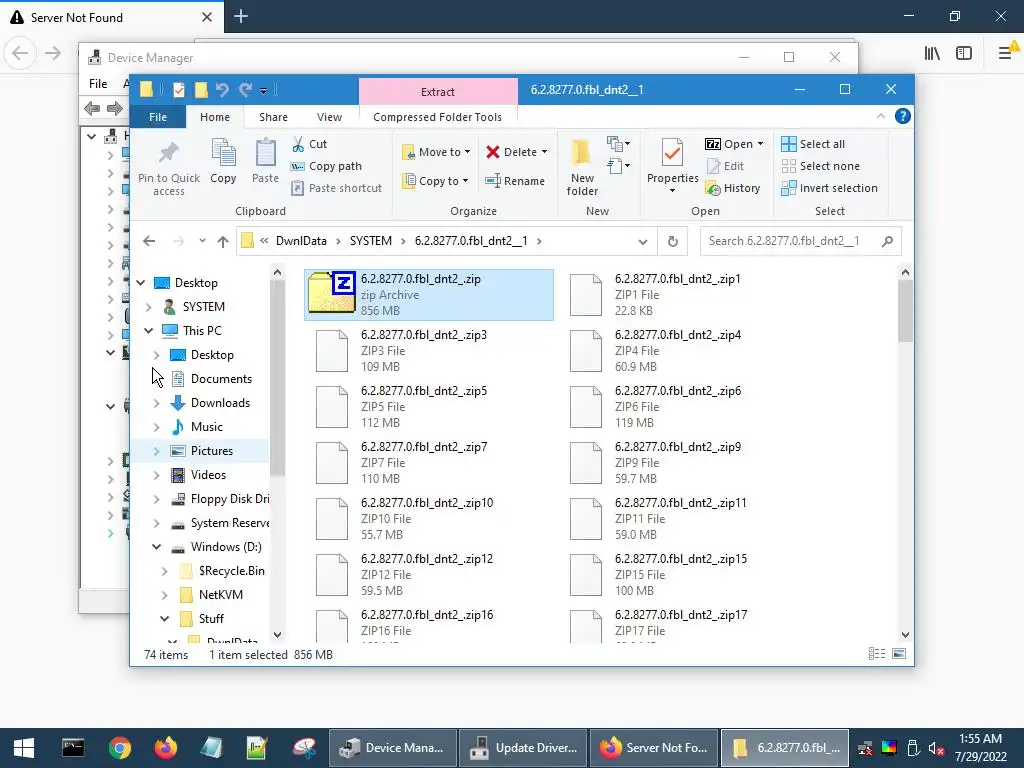Select NetKVM folder in tree
The height and width of the screenshot is (768, 1024).
tap(220, 595)
